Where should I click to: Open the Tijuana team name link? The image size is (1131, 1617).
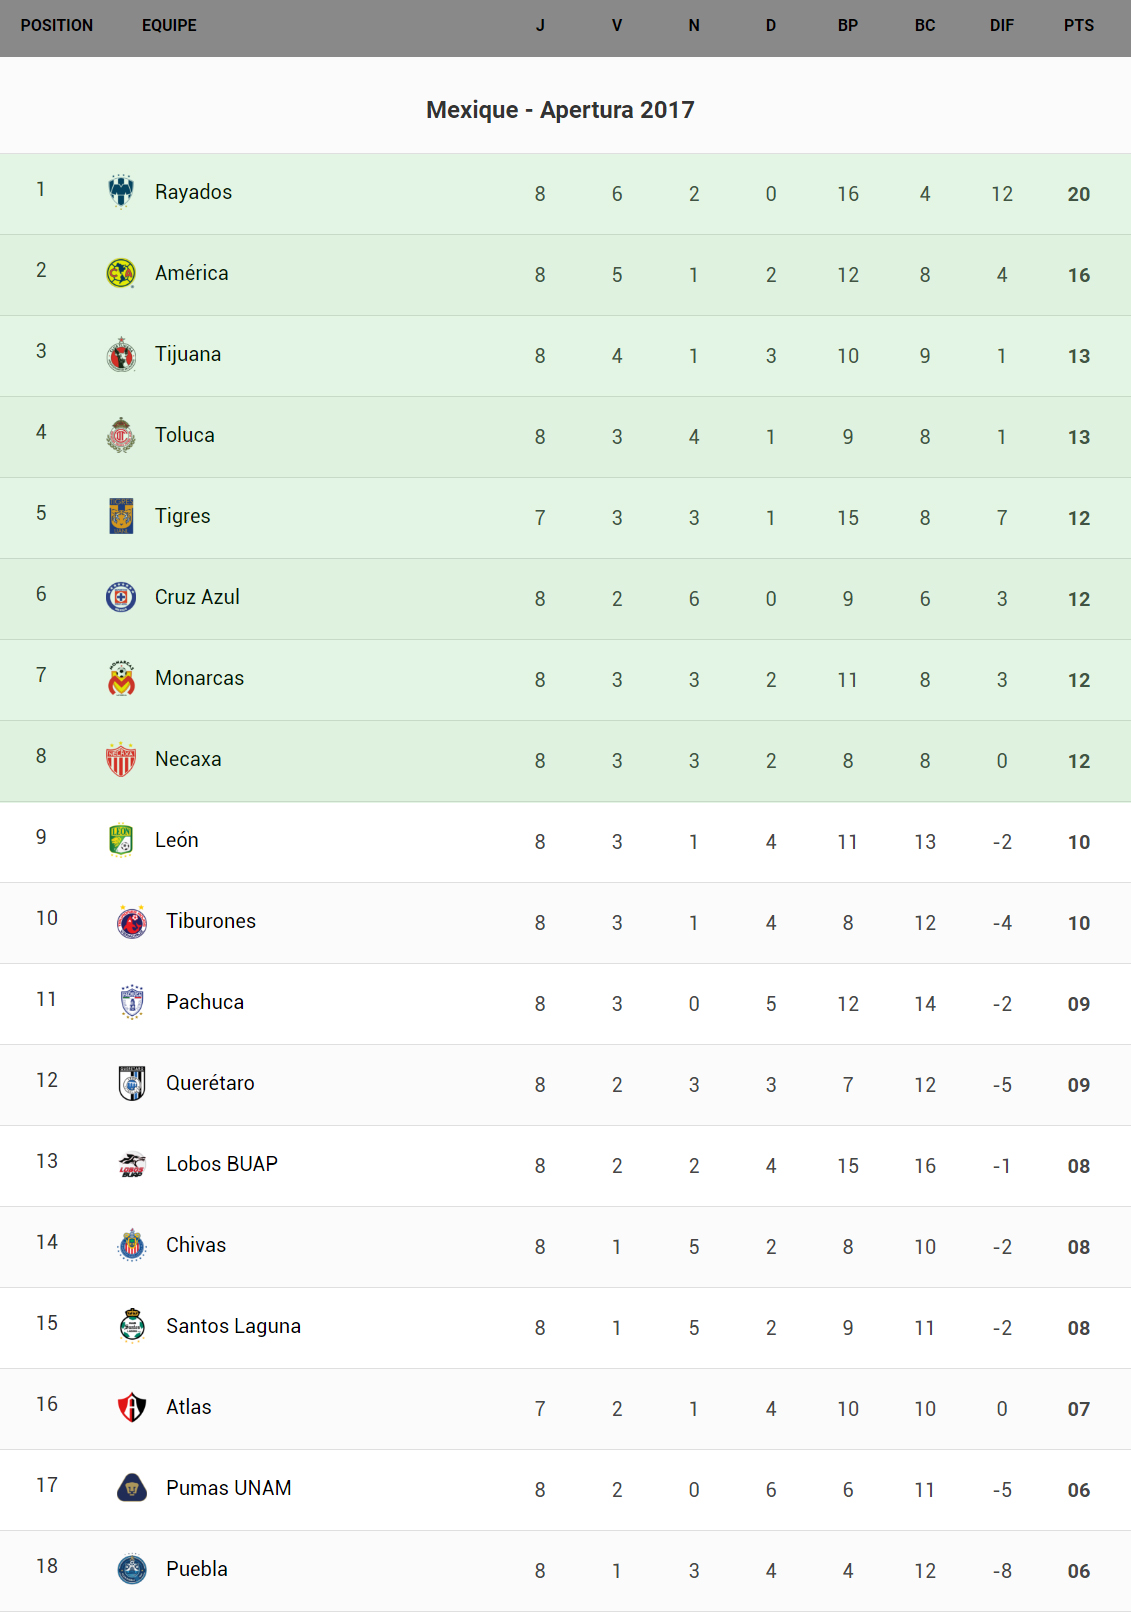tap(188, 354)
